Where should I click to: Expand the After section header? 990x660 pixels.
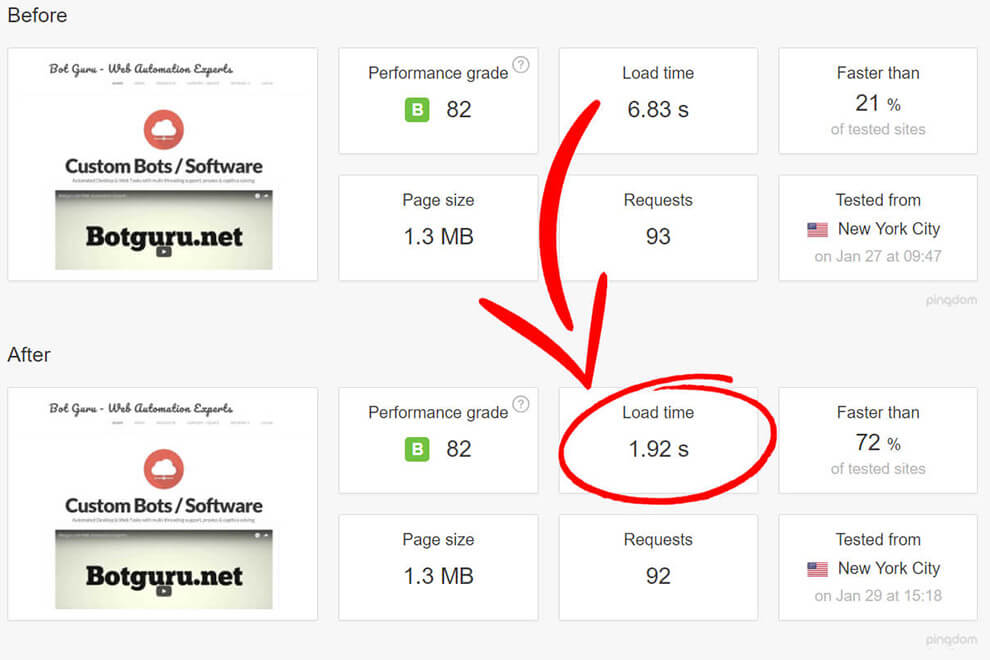point(28,354)
